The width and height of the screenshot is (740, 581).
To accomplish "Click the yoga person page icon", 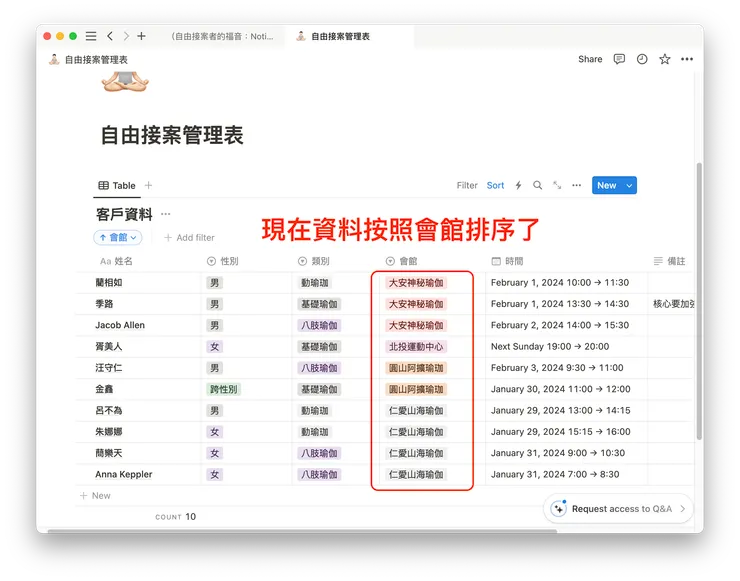I will click(x=125, y=81).
